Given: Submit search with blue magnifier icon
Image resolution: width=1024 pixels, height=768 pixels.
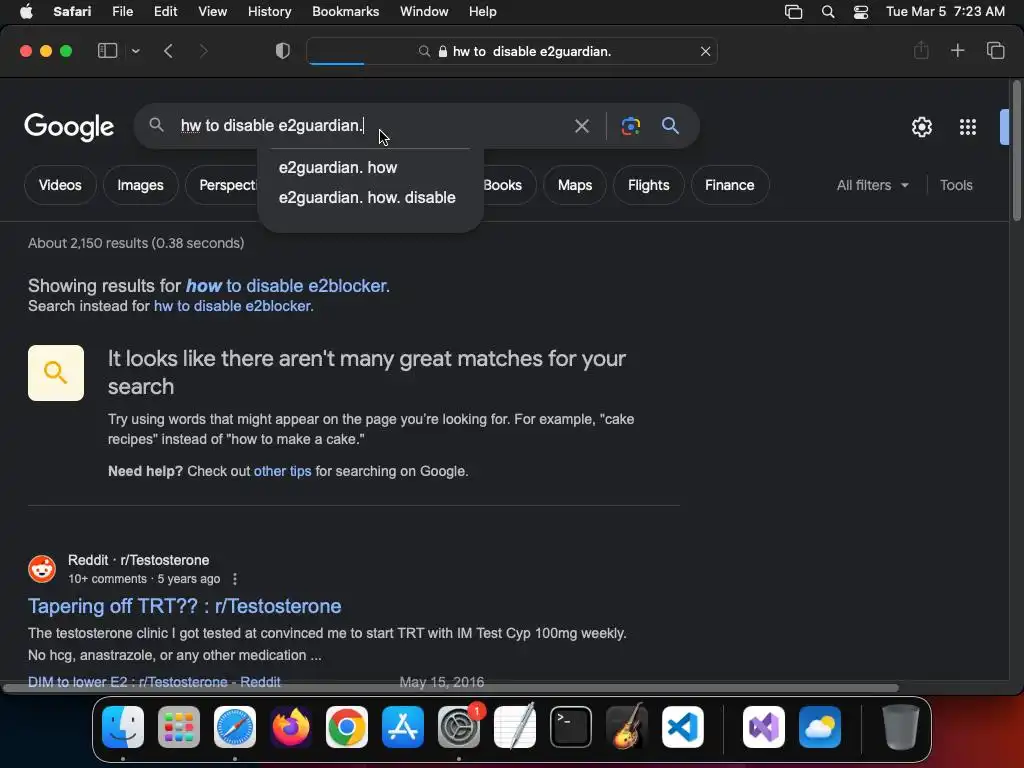Looking at the screenshot, I should (x=670, y=125).
